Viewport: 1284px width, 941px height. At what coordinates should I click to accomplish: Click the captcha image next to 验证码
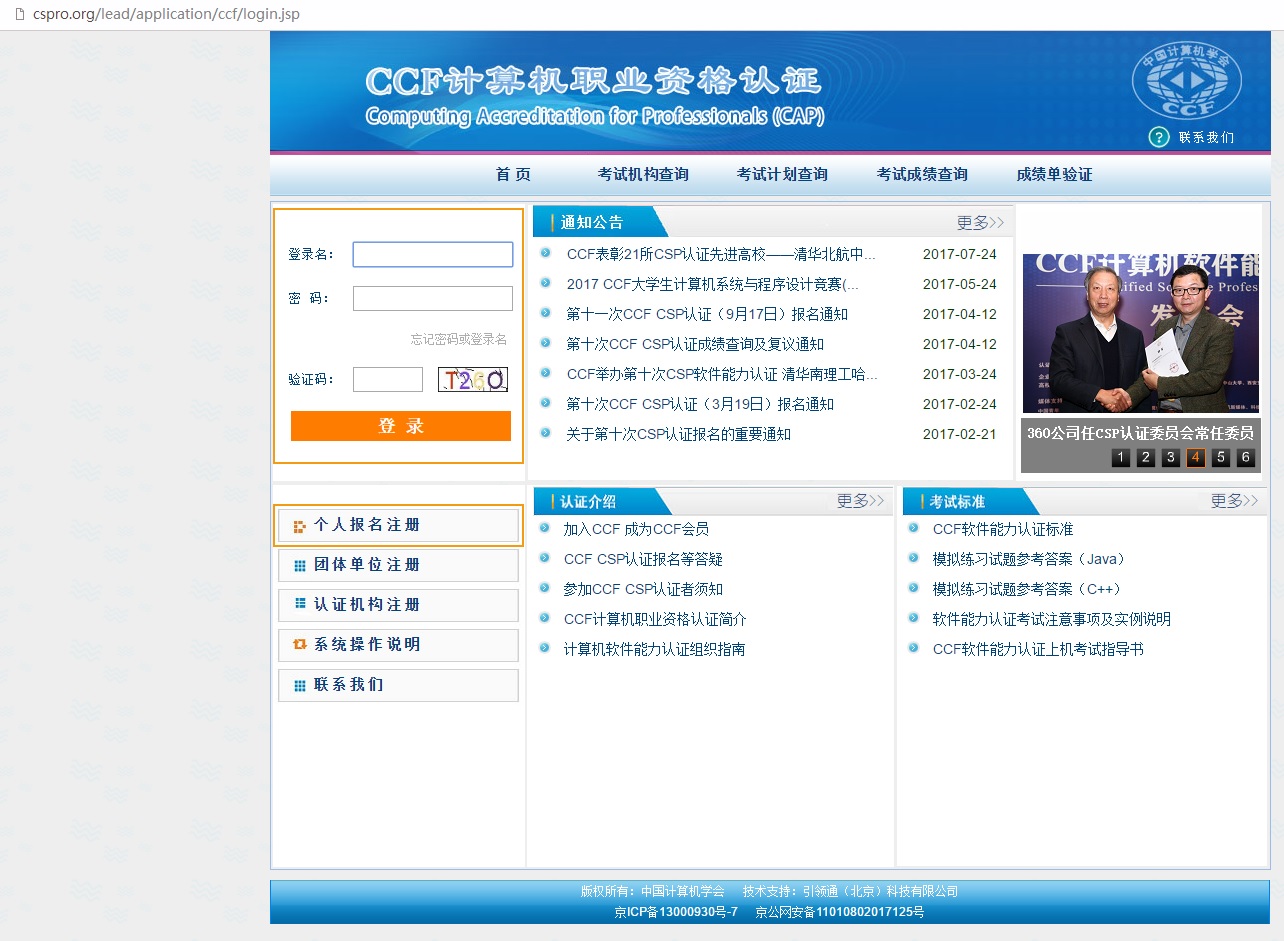point(472,379)
